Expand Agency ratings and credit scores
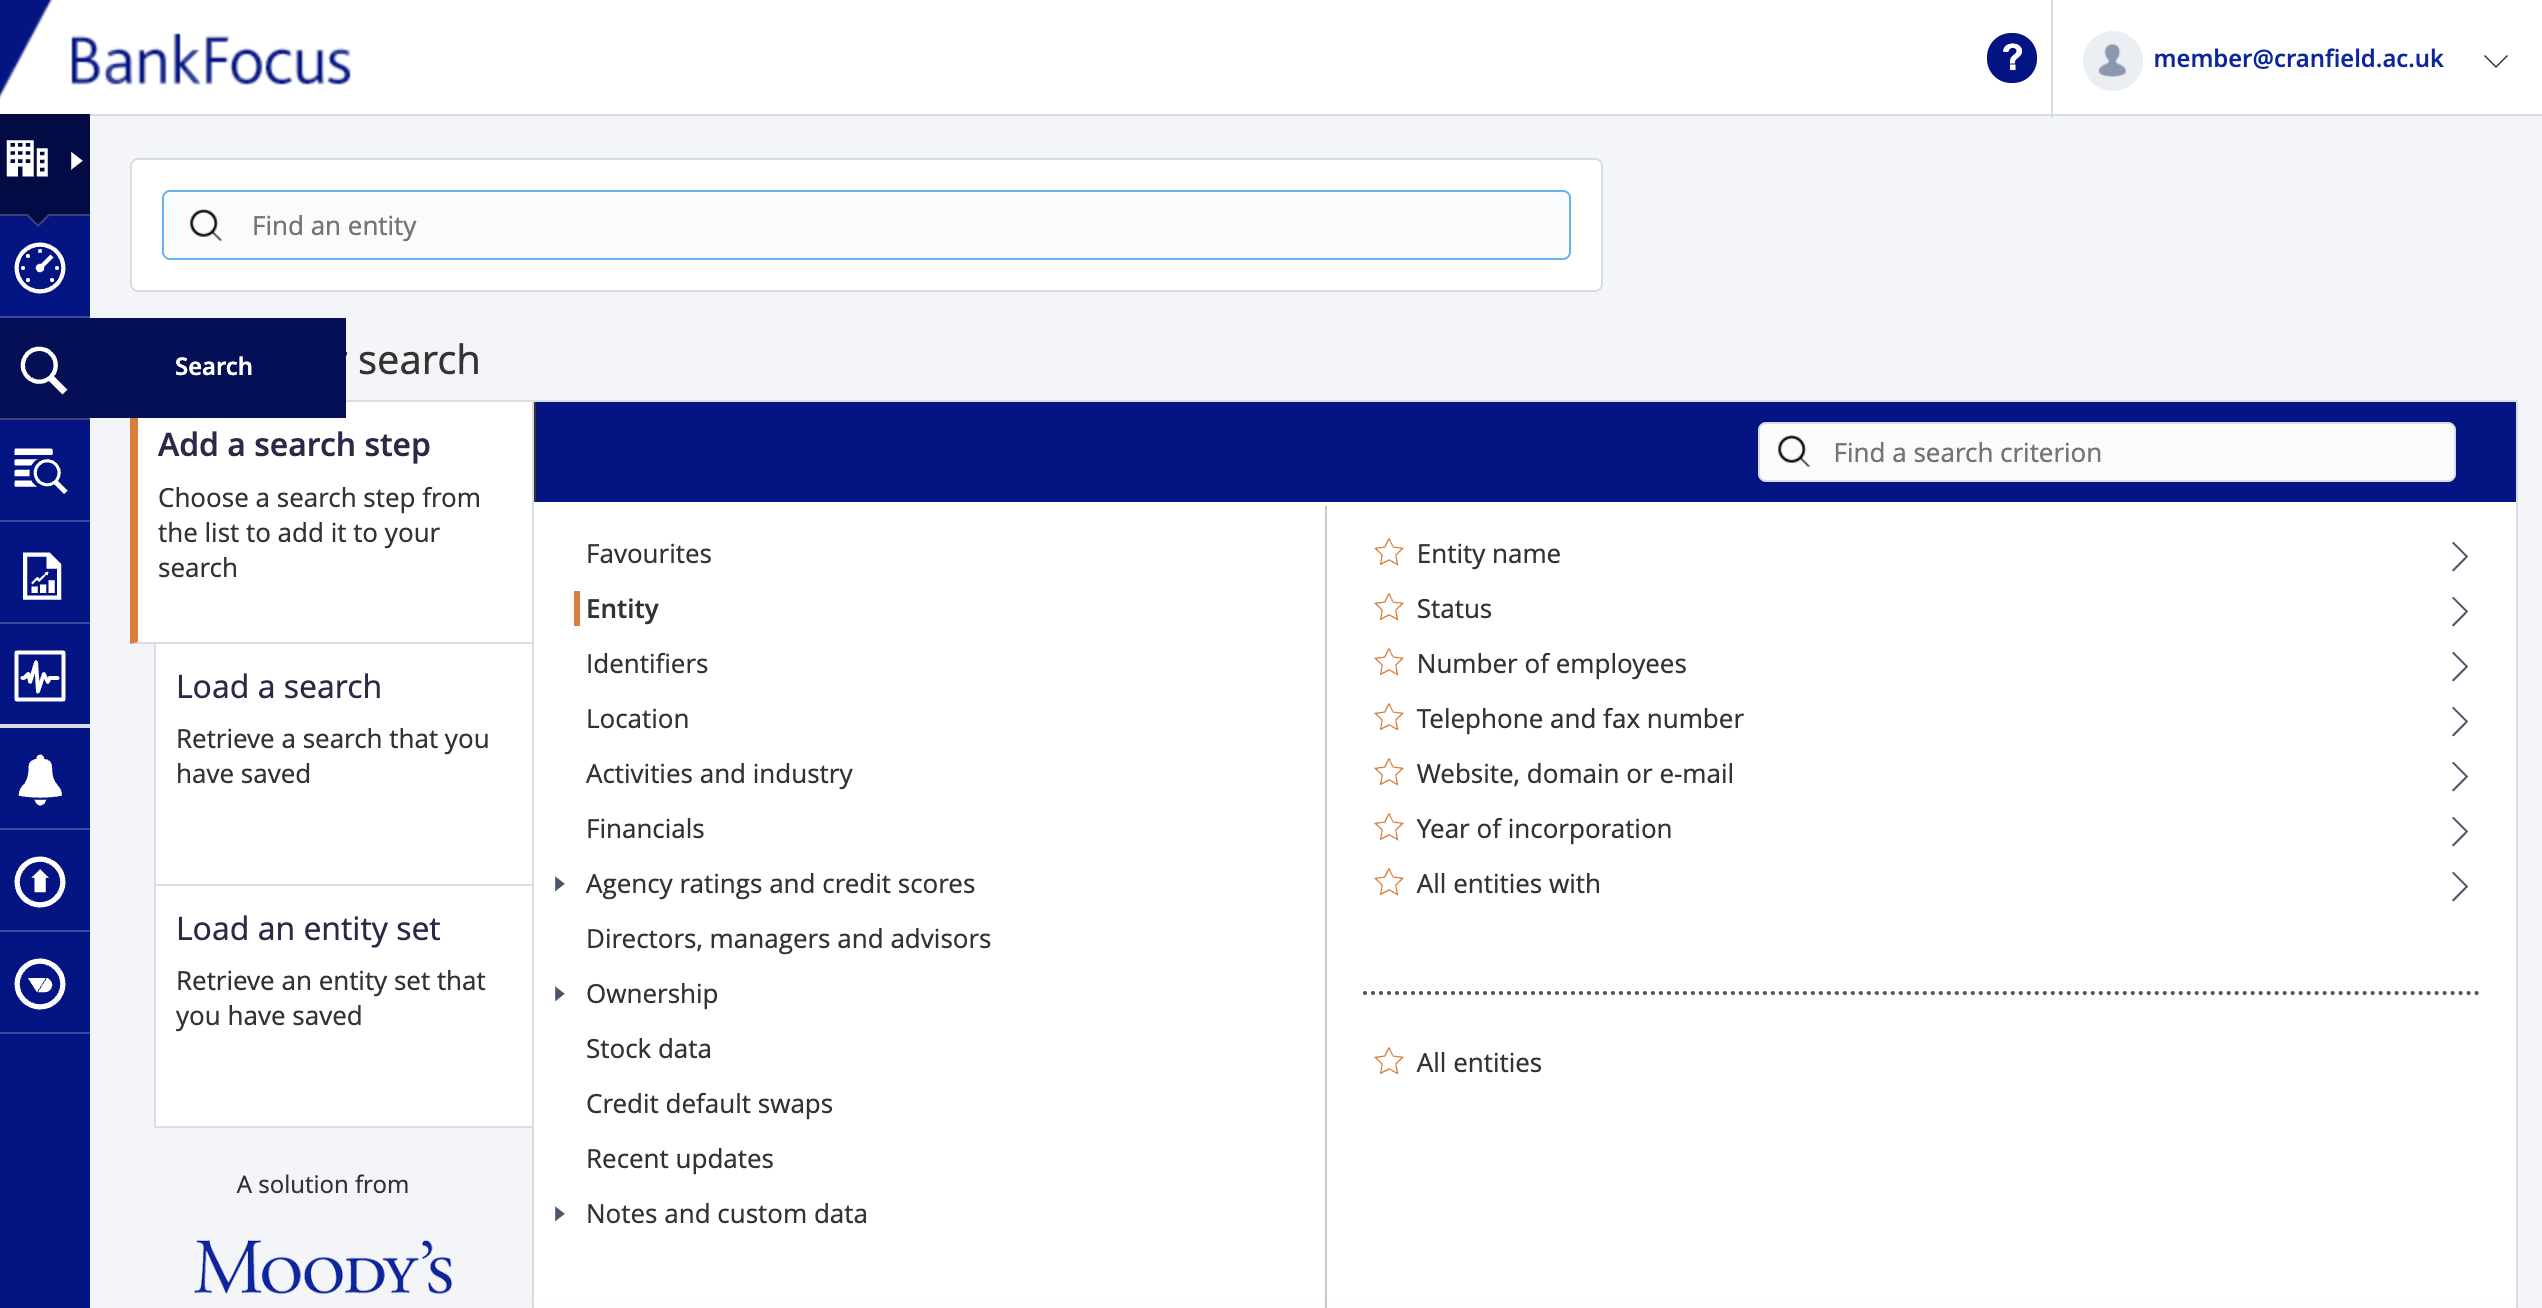This screenshot has height=1308, width=2542. pyautogui.click(x=560, y=884)
